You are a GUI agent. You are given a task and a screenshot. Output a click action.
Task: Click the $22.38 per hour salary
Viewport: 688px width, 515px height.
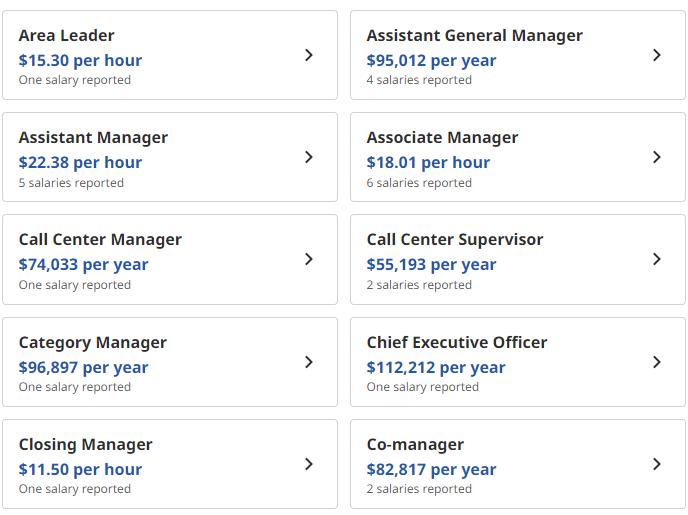point(80,163)
